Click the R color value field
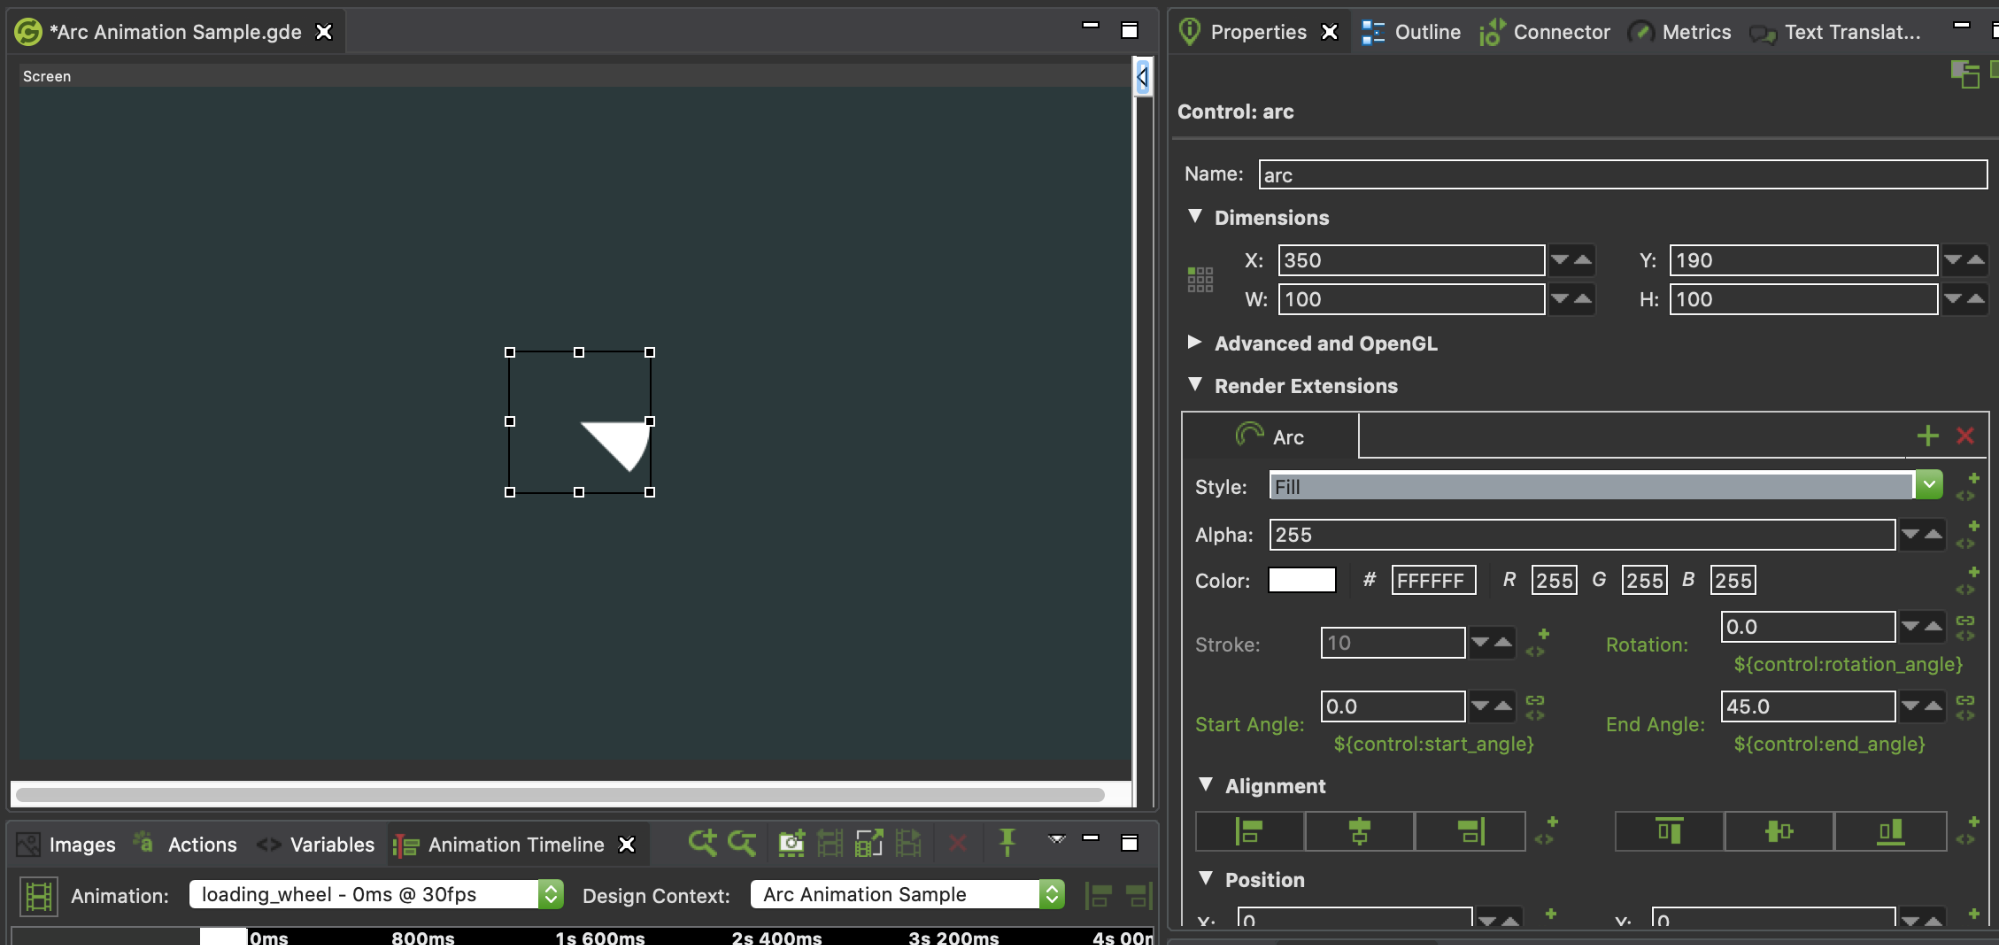Image resolution: width=1999 pixels, height=946 pixels. pos(1554,580)
